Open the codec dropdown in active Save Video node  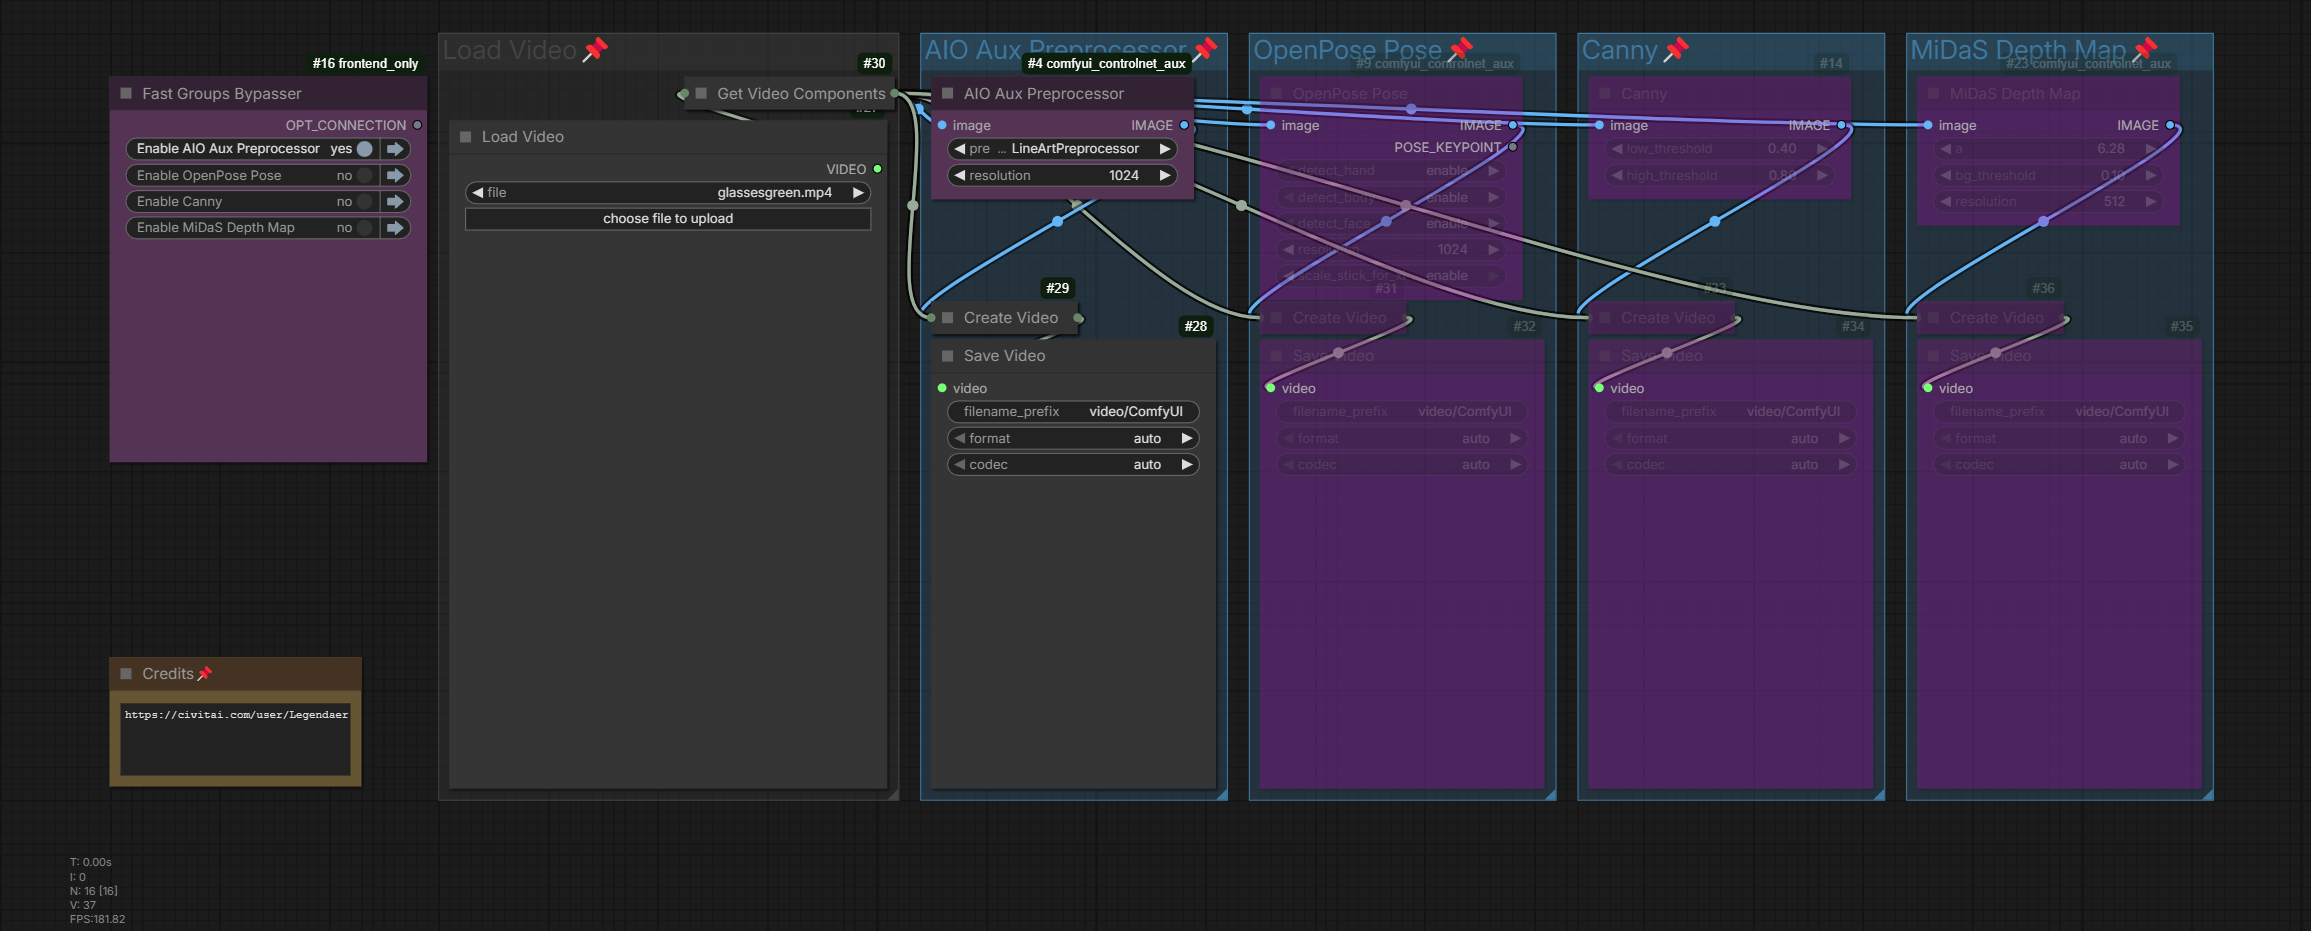[1073, 465]
